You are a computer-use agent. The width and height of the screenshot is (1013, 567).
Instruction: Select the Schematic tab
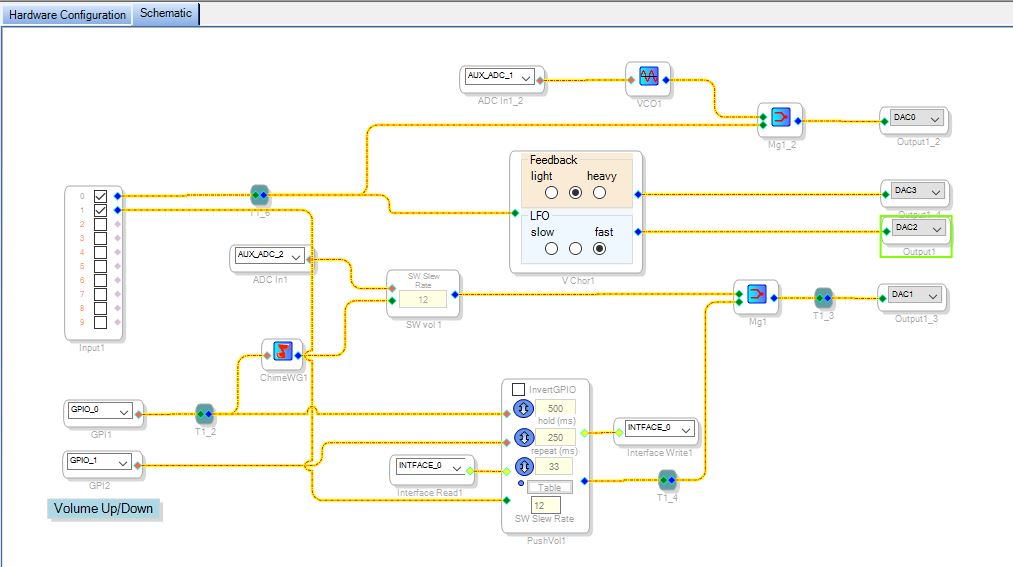[x=166, y=14]
